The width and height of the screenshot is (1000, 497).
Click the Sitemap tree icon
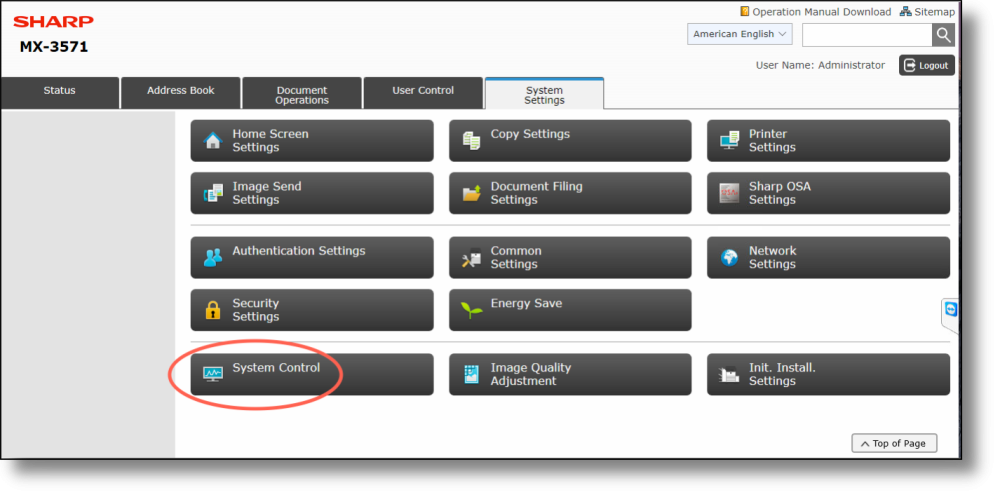[906, 11]
